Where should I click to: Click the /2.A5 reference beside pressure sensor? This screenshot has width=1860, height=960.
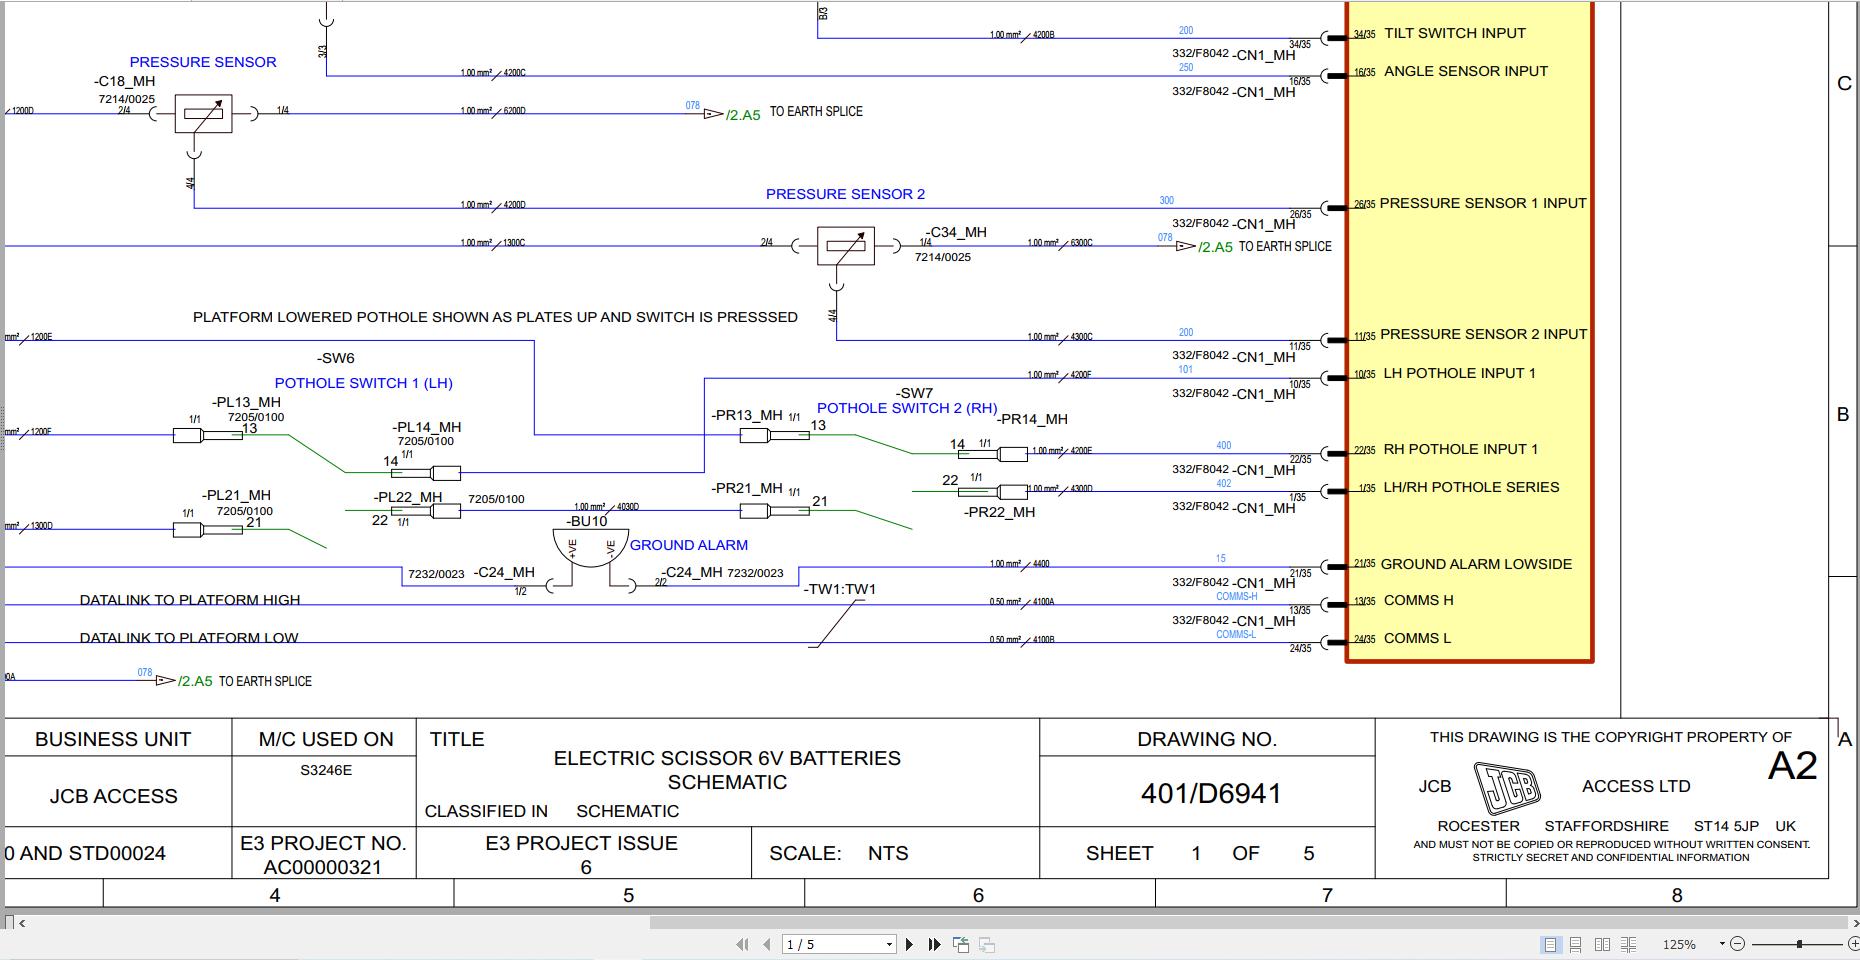[x=743, y=115]
